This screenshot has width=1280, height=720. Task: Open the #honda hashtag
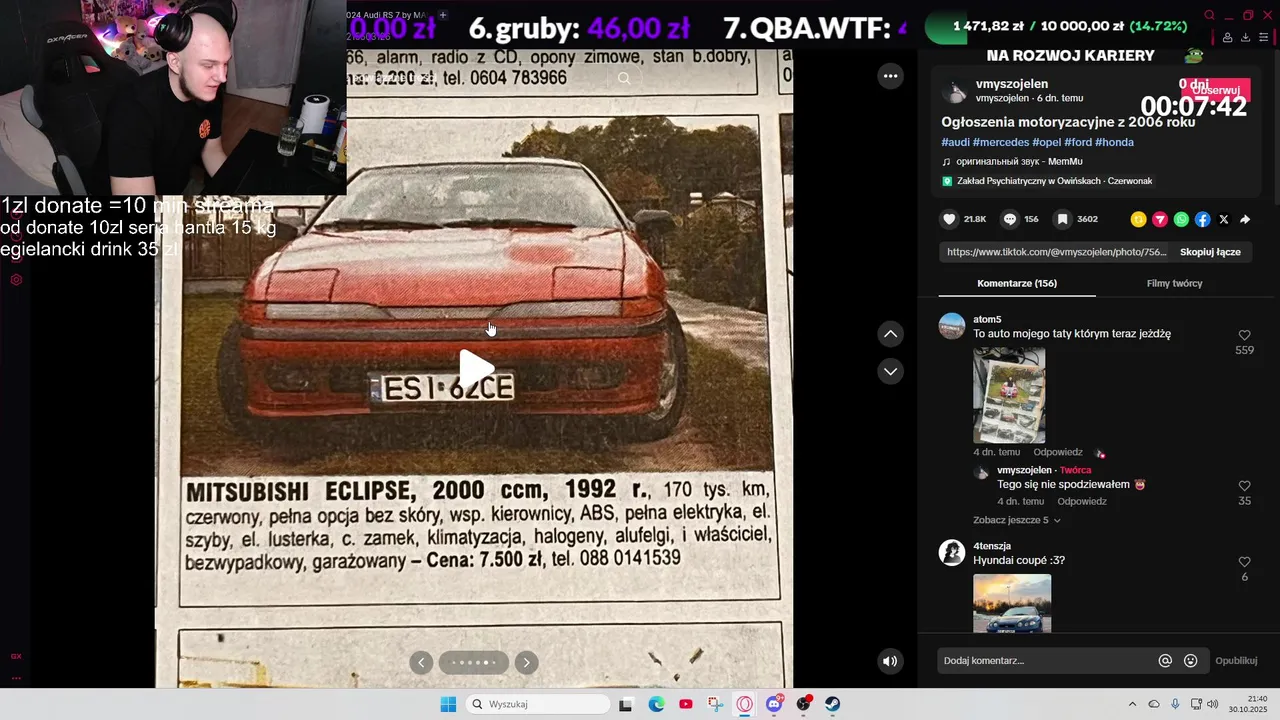(1114, 142)
